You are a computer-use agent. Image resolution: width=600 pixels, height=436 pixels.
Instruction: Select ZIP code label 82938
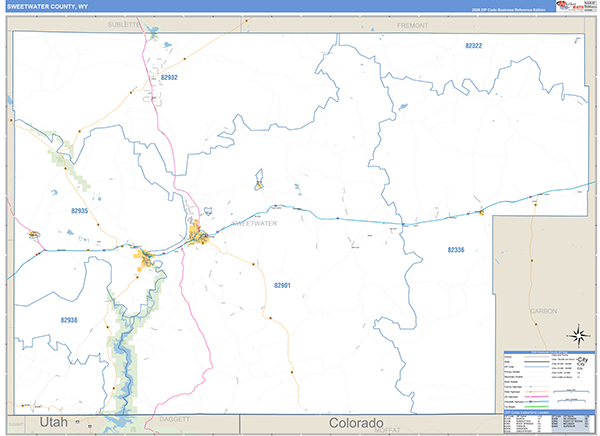pos(69,320)
